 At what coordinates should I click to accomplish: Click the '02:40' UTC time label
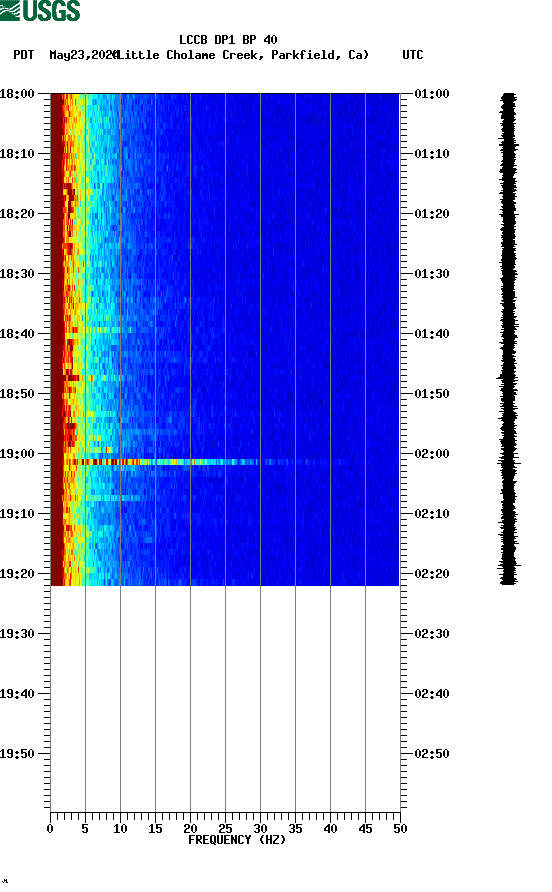pos(432,694)
